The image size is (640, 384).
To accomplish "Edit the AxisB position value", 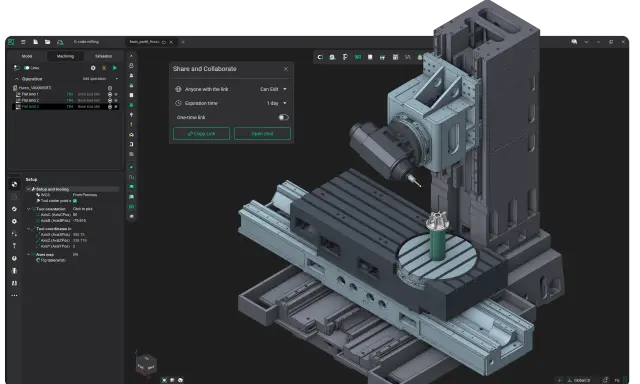I will (x=79, y=220).
